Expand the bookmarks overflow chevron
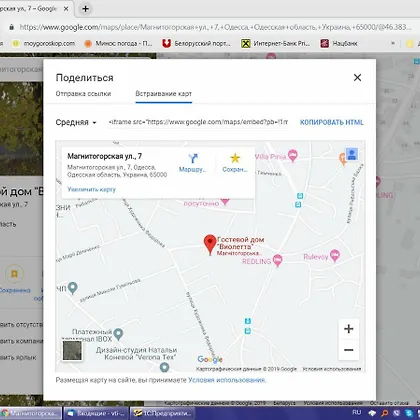The height and width of the screenshot is (420, 420). pos(393,43)
